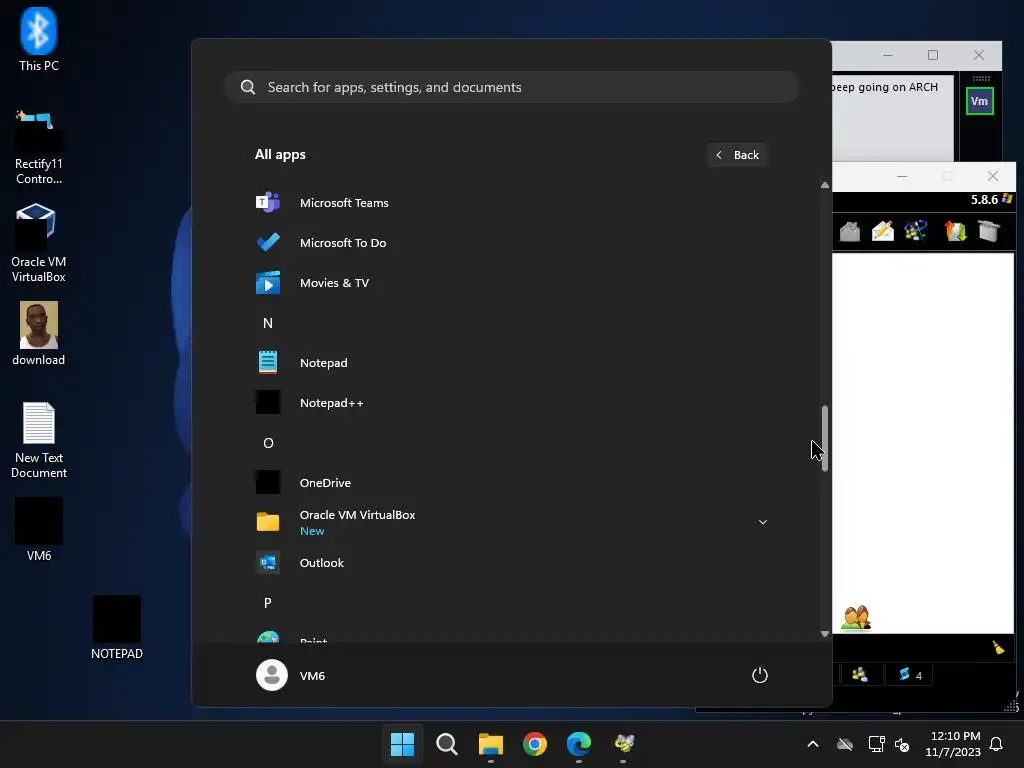Click the gray envelope icon in chat toolbar
Image resolution: width=1024 pixels, height=768 pixels.
pyautogui.click(x=850, y=231)
